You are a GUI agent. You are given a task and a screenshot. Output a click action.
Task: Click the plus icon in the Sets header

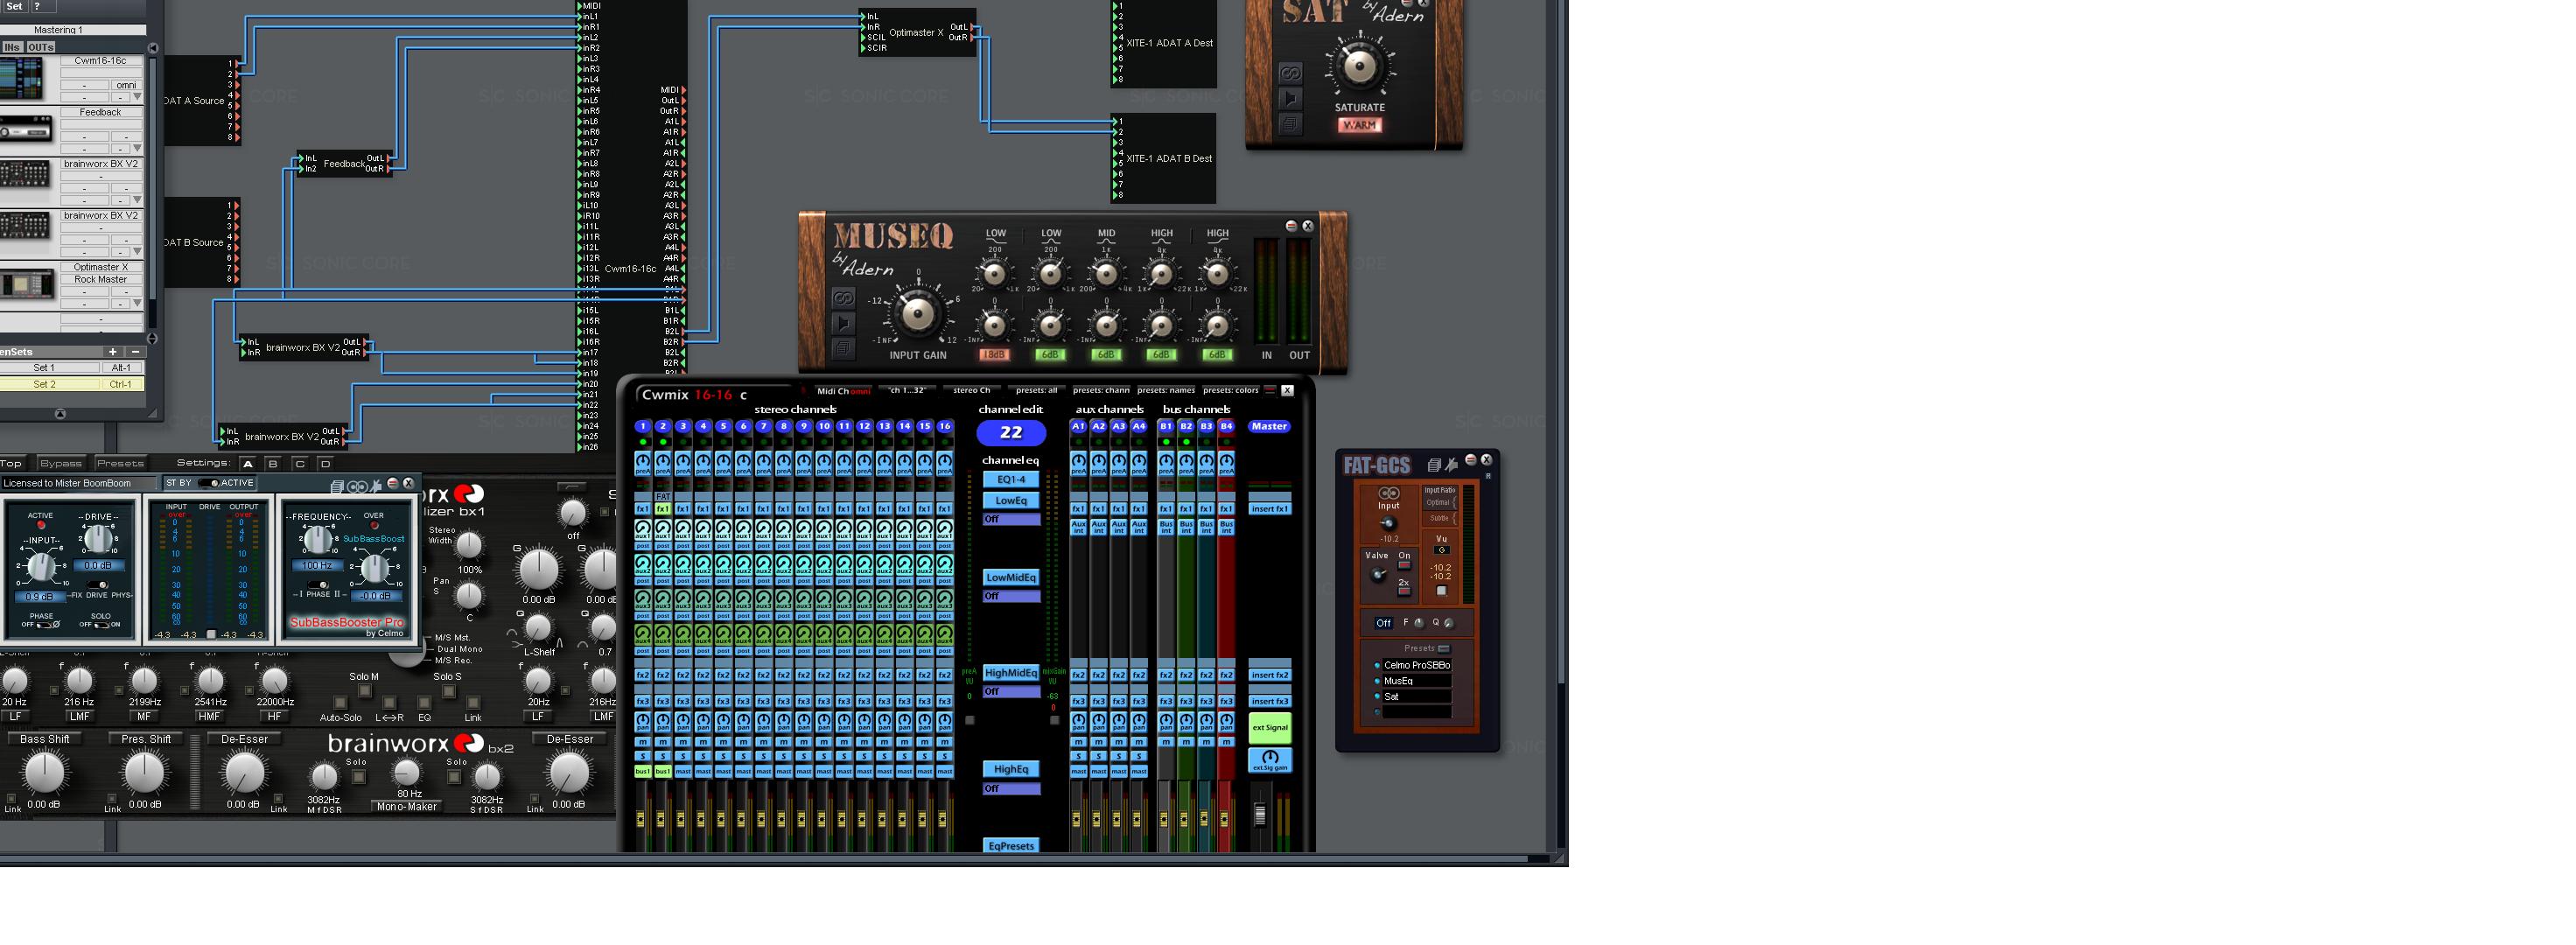pyautogui.click(x=113, y=352)
